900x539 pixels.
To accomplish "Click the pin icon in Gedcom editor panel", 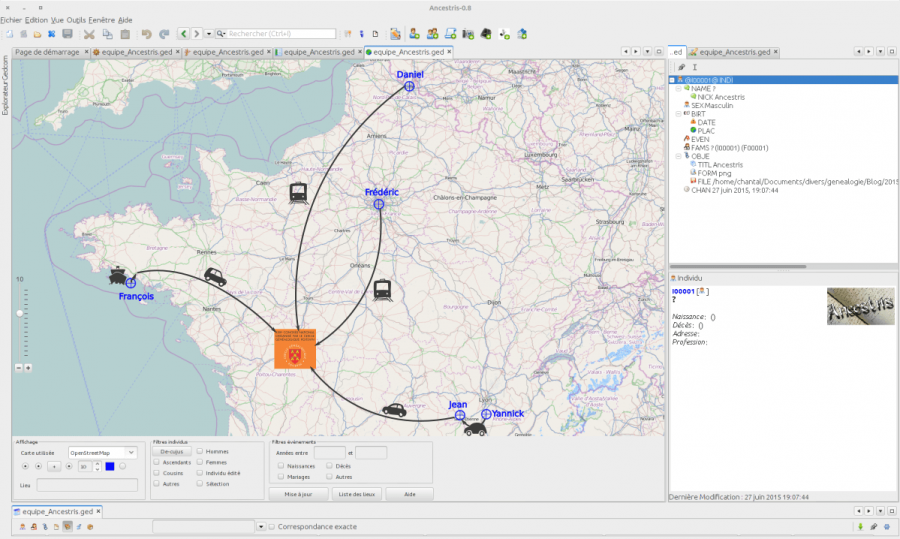I will click(681, 67).
